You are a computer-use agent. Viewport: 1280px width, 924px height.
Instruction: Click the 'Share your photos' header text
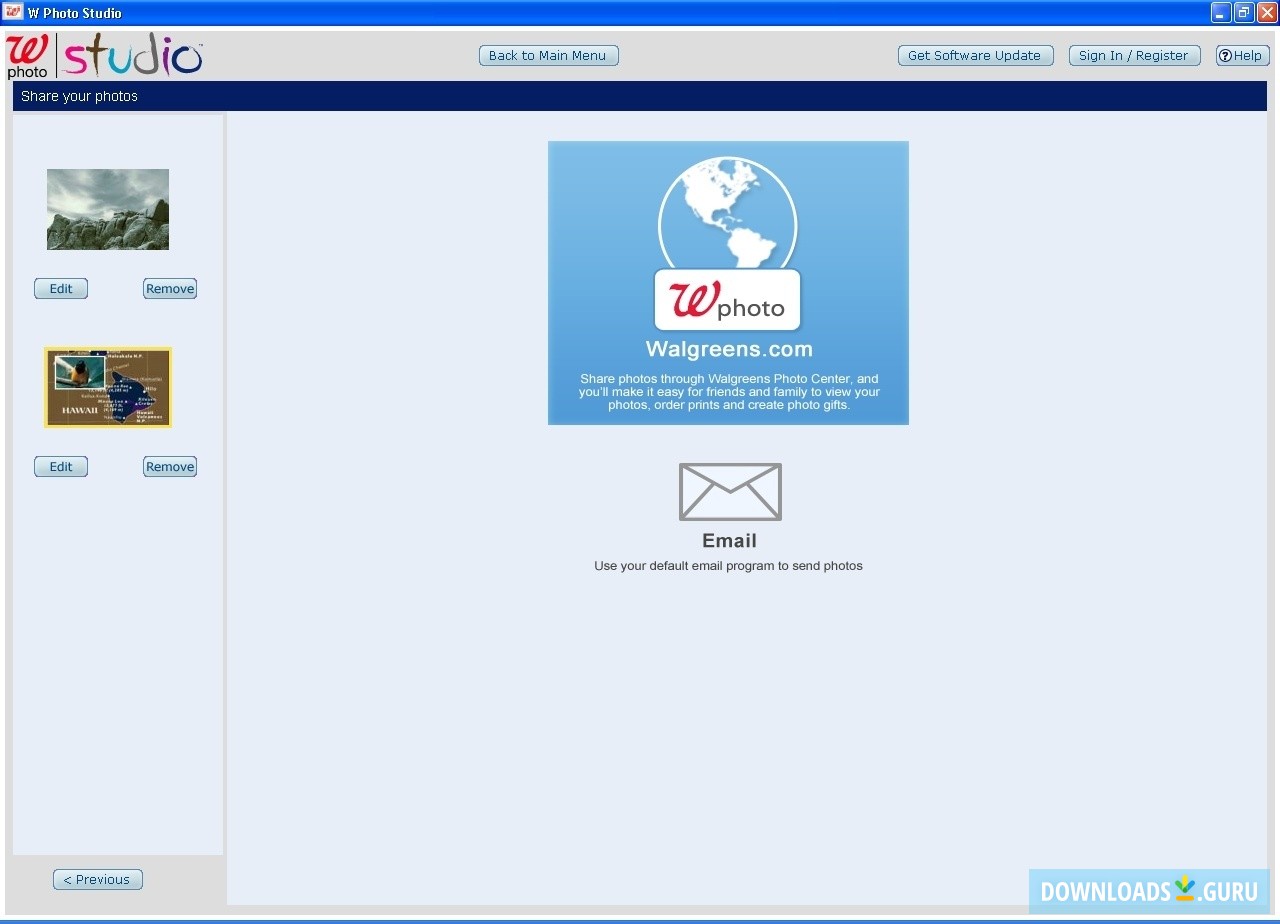coord(79,96)
